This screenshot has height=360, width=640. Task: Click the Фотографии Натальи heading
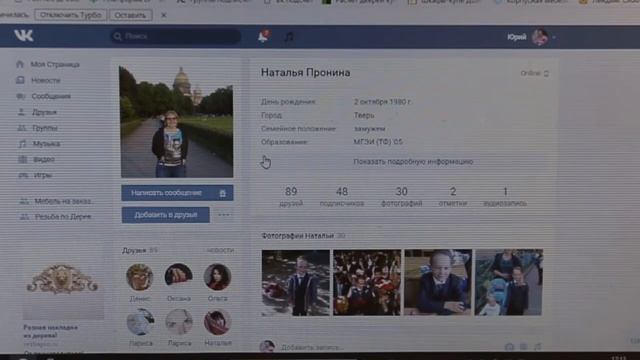(x=298, y=236)
